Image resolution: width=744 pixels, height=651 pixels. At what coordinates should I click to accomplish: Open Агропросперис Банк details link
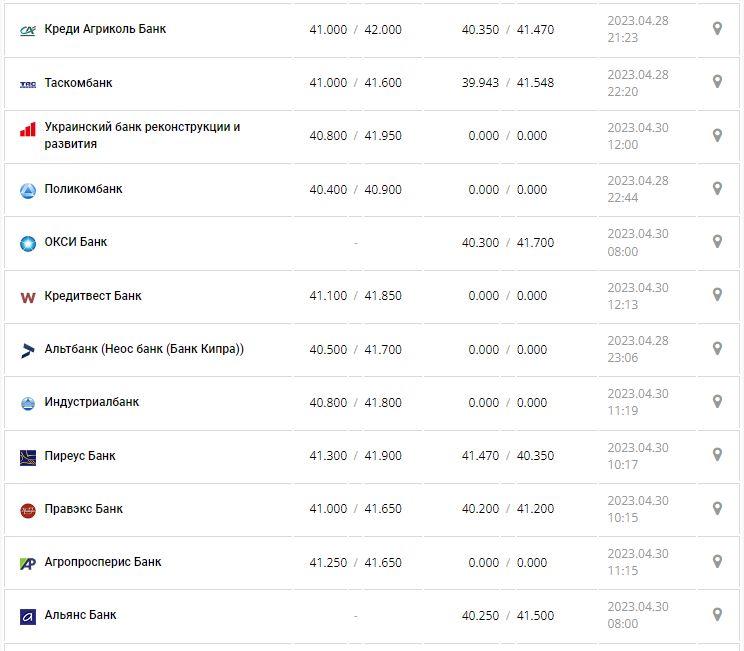click(x=103, y=562)
